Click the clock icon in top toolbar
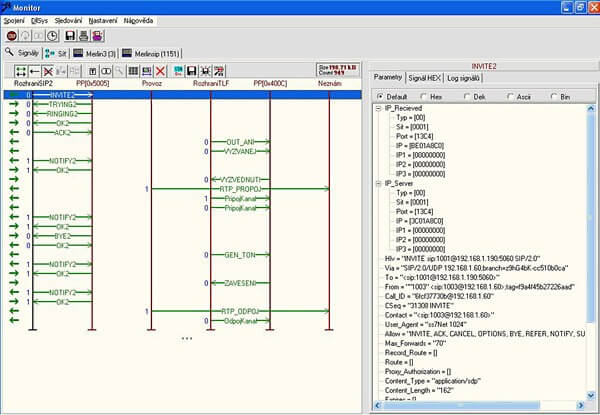This screenshot has height=415, width=600. [52, 36]
